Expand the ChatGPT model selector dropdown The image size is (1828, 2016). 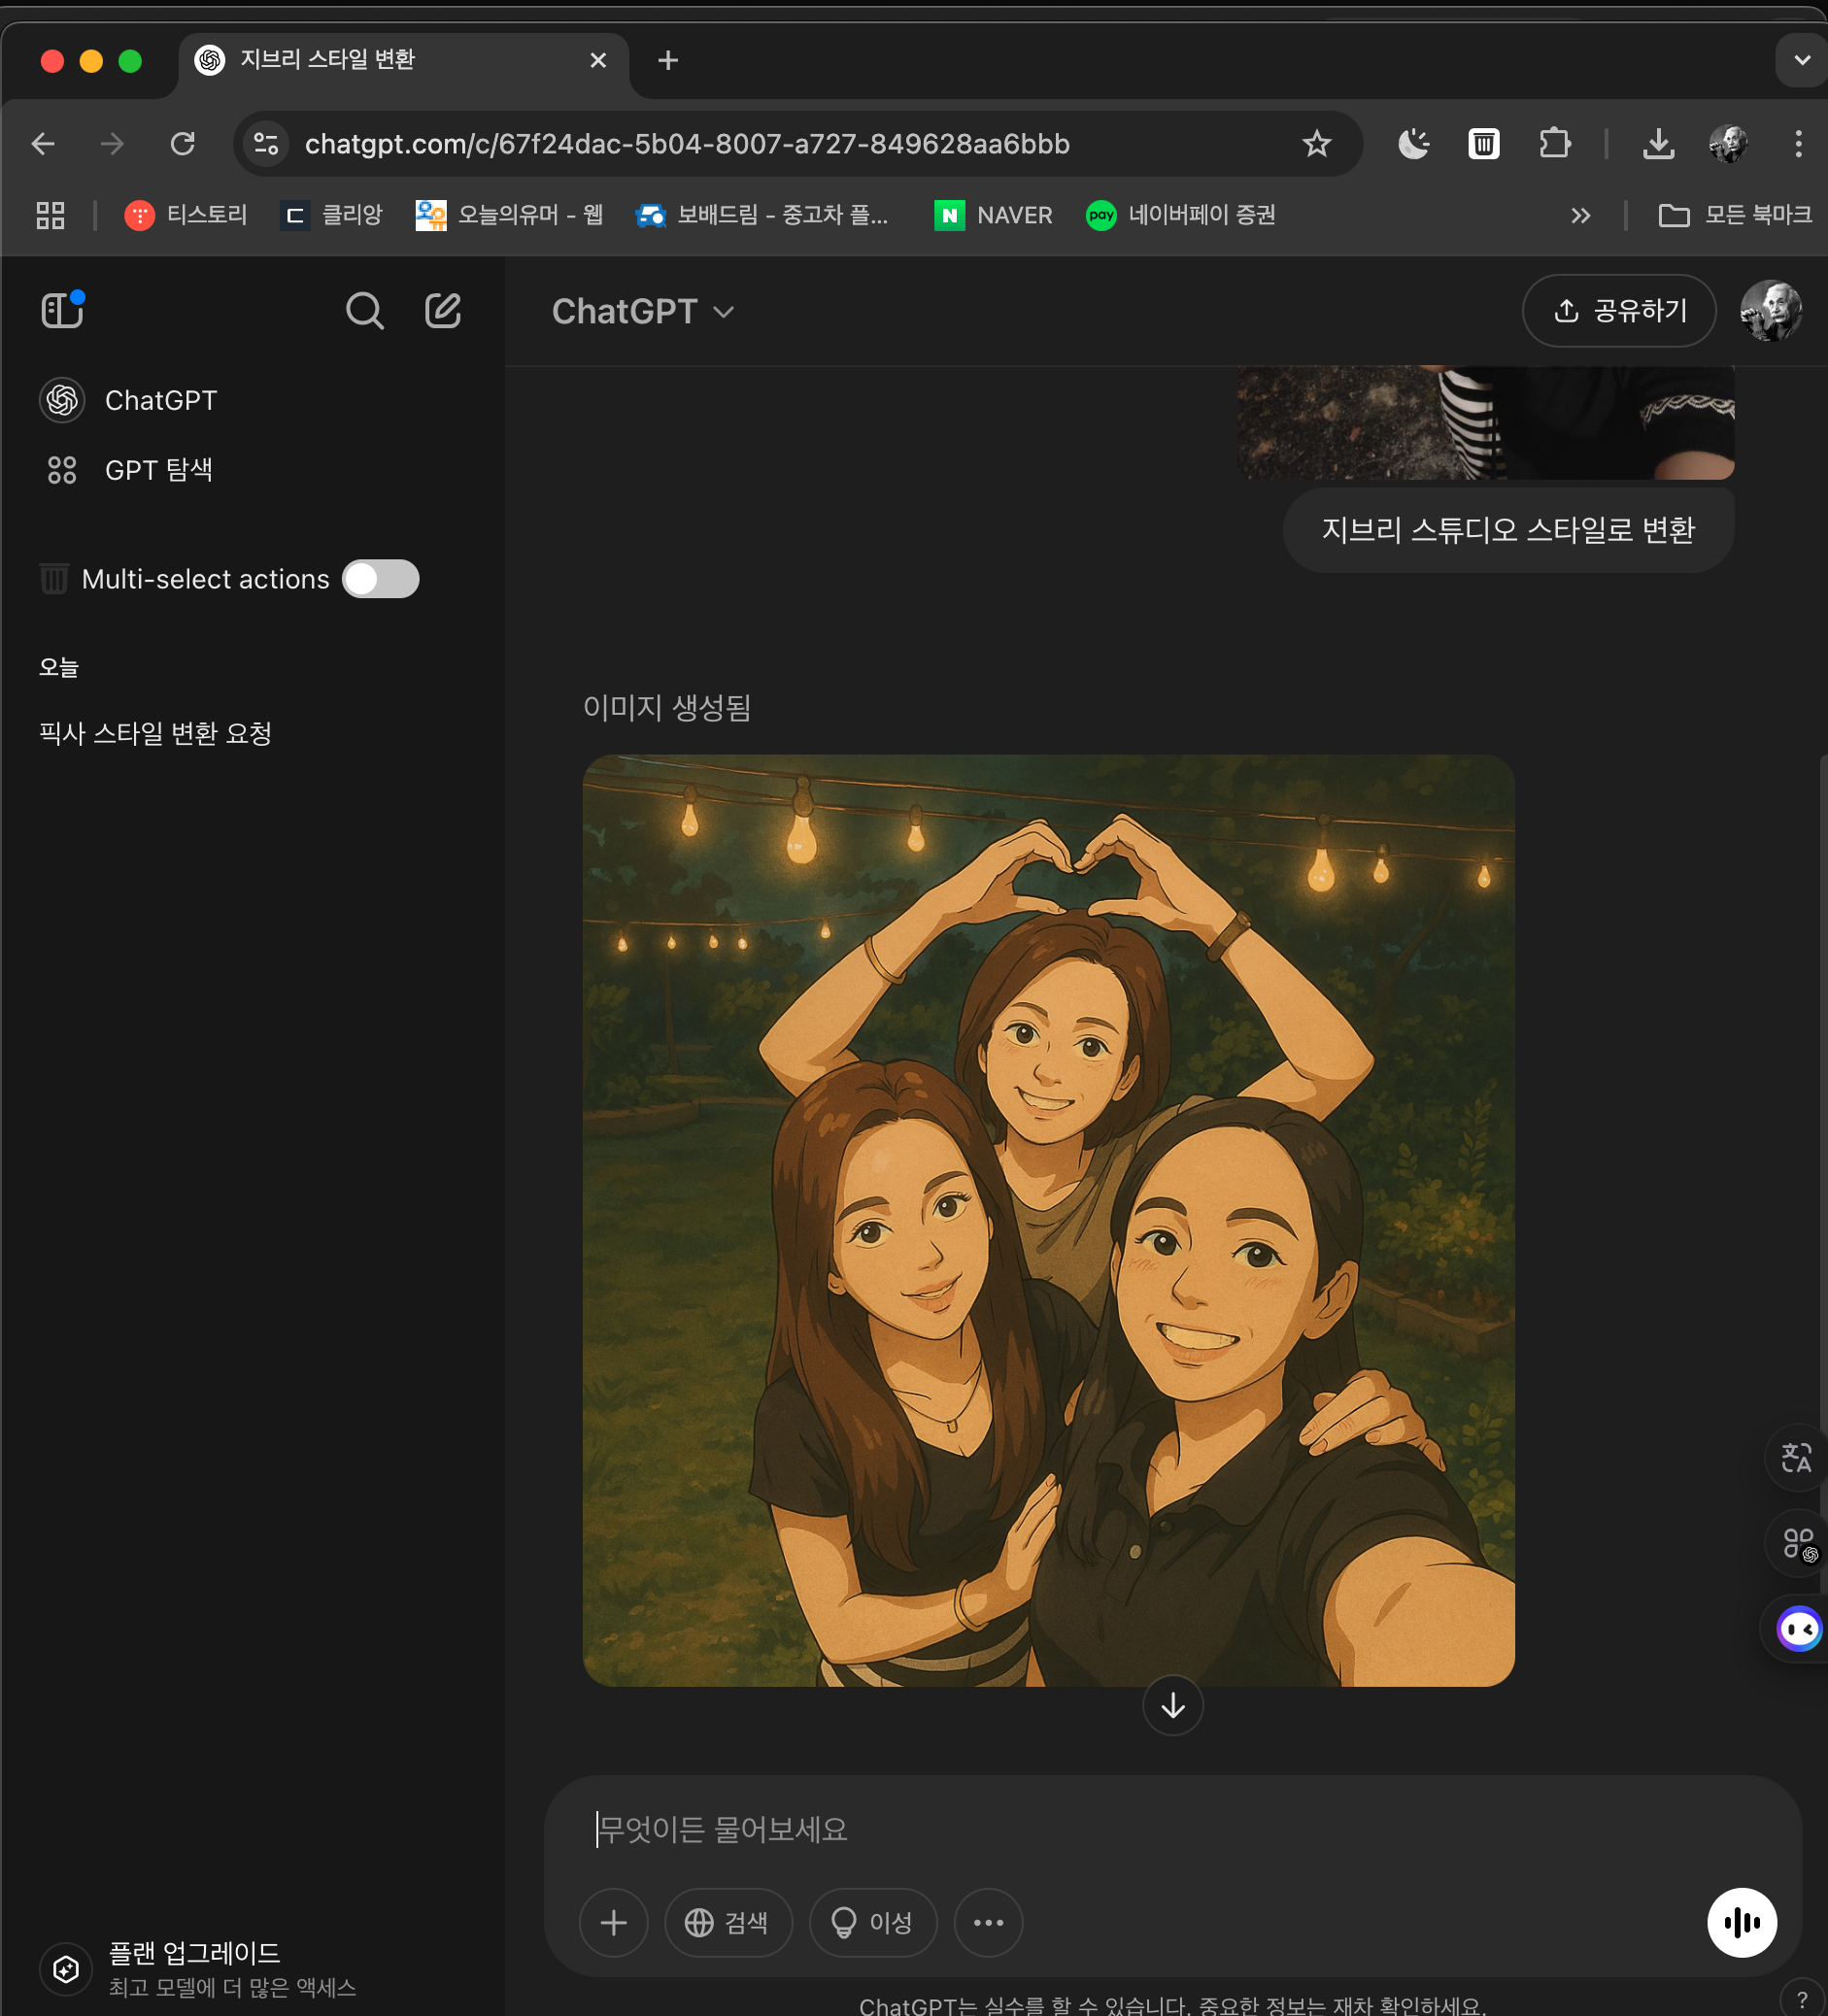coord(642,312)
